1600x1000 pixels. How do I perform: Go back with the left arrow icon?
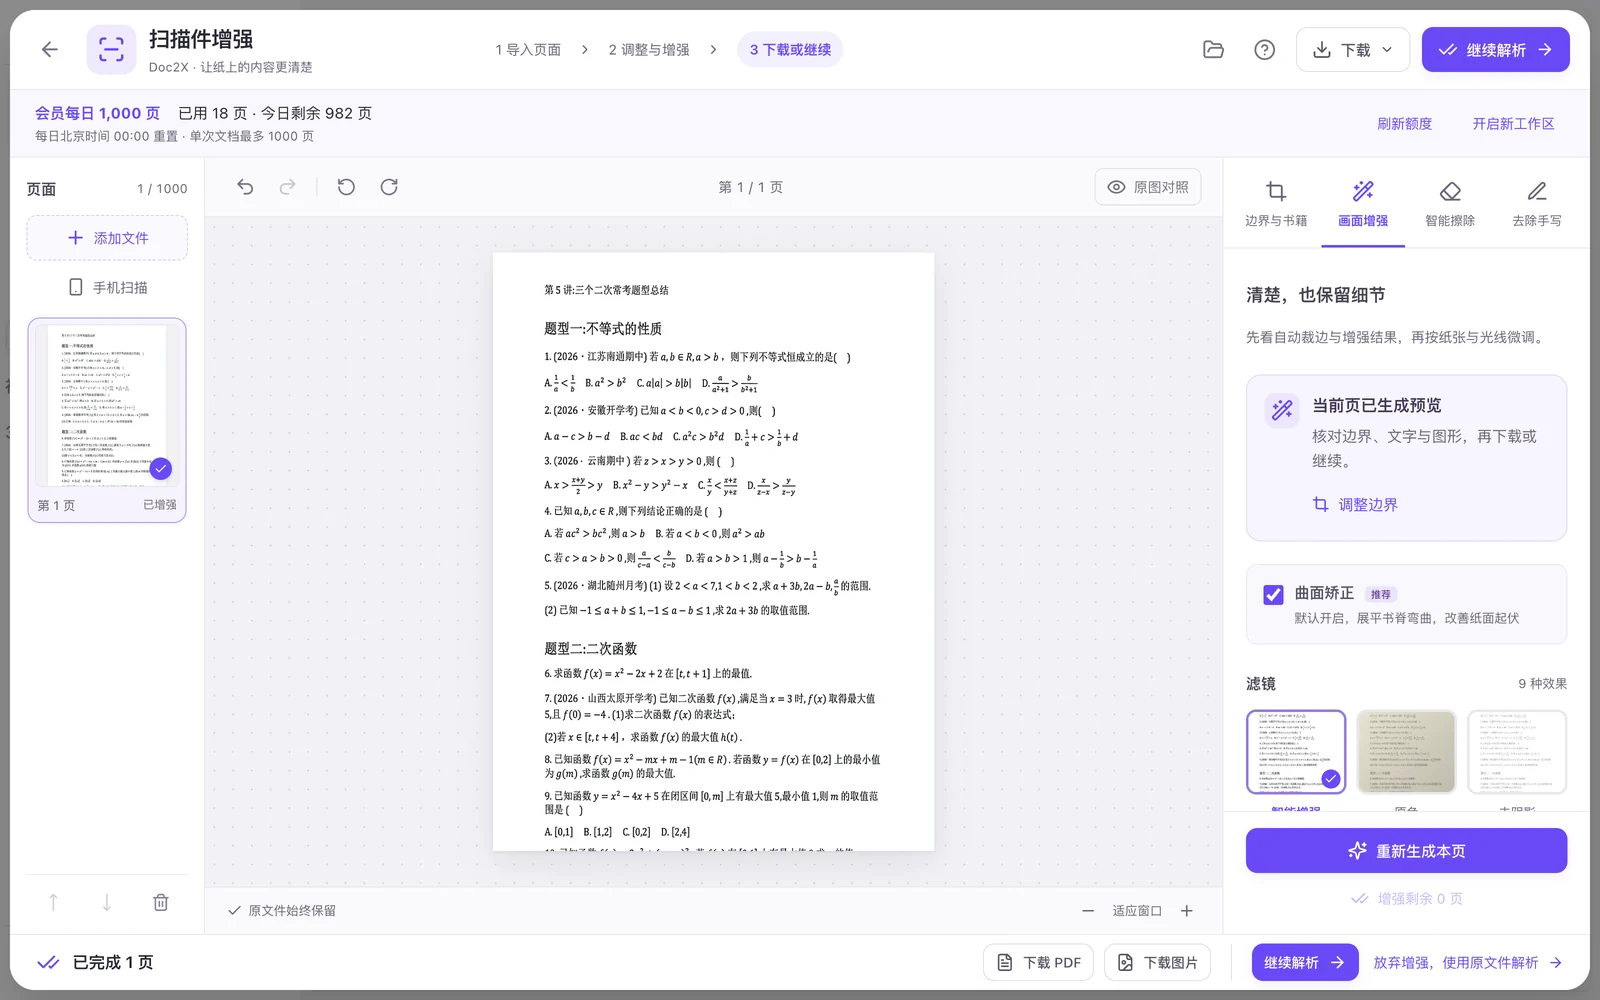tap(50, 49)
